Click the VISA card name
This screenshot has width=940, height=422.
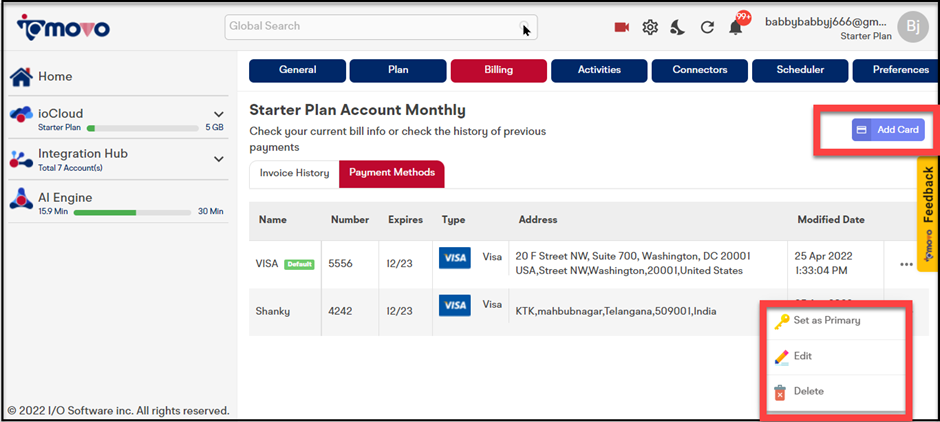click(267, 264)
